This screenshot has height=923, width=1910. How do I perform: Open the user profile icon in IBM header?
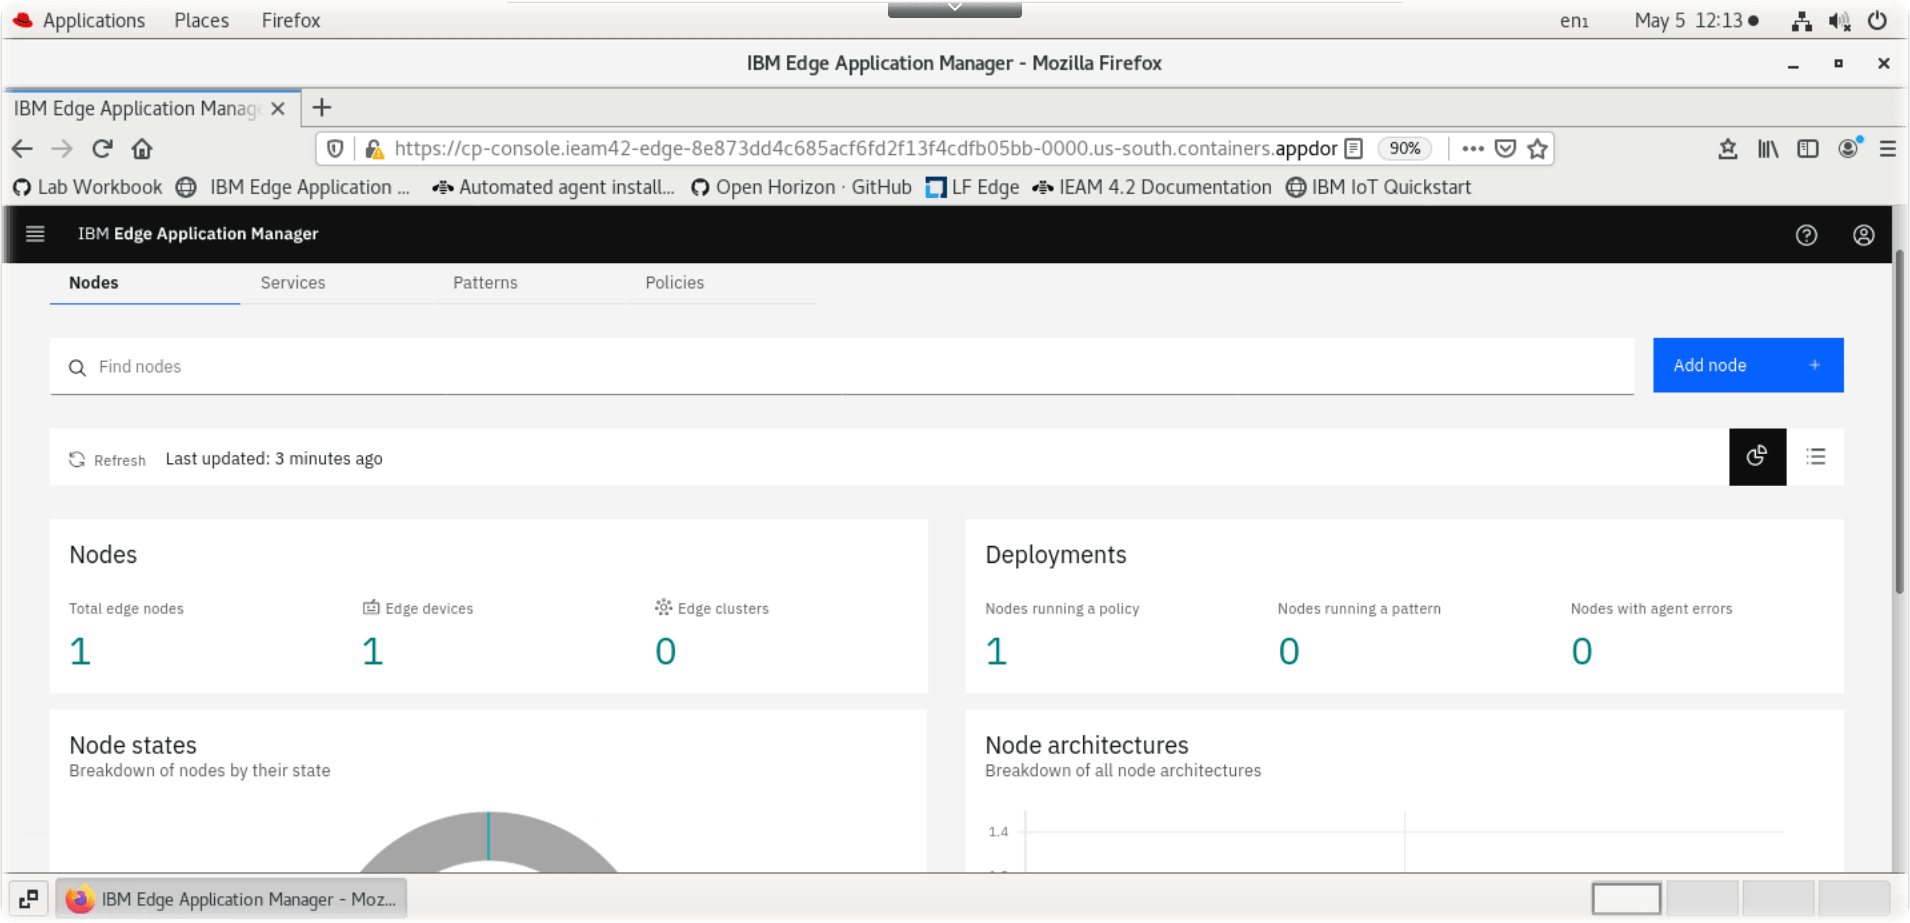click(1863, 235)
